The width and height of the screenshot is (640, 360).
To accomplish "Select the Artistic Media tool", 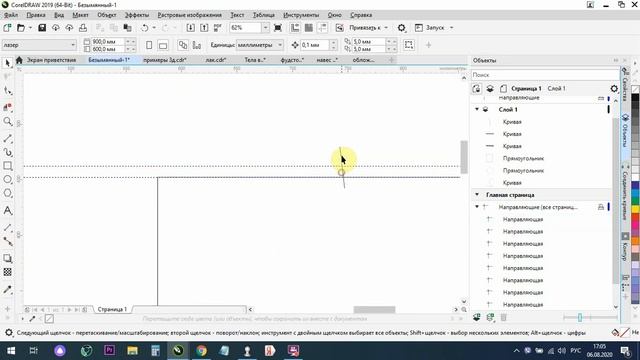I will pos(7,152).
